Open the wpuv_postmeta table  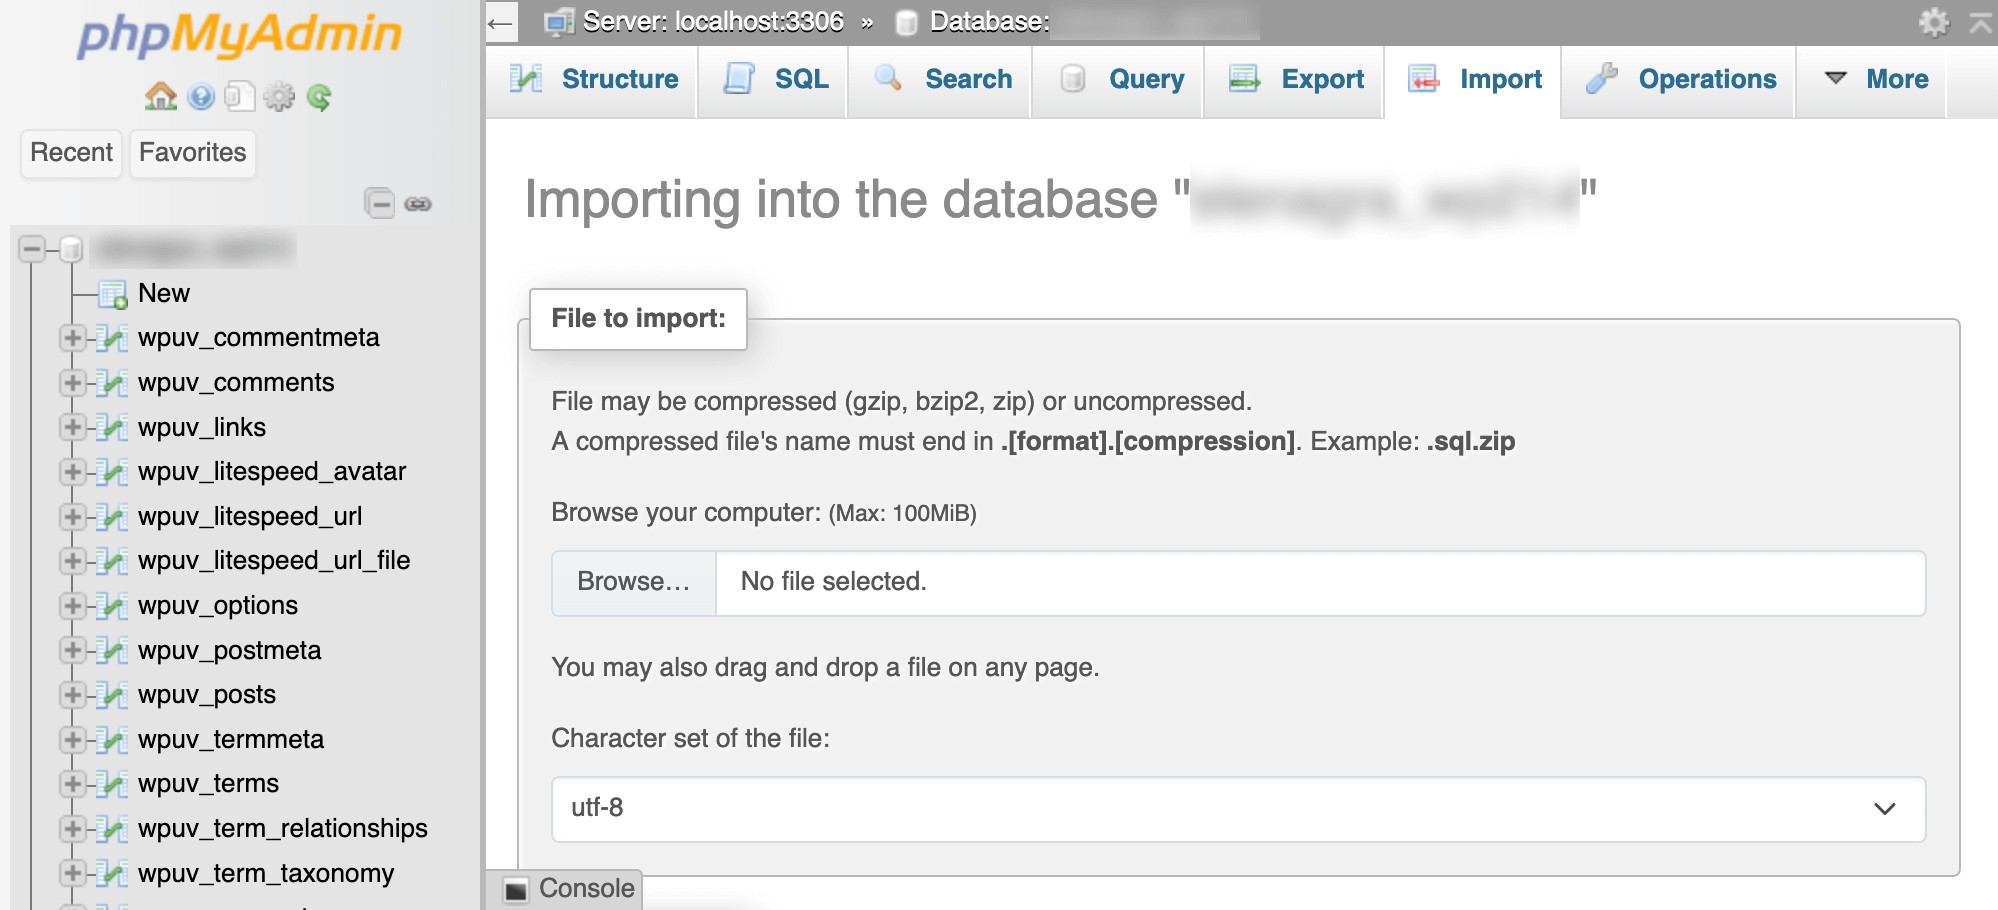[x=230, y=650]
